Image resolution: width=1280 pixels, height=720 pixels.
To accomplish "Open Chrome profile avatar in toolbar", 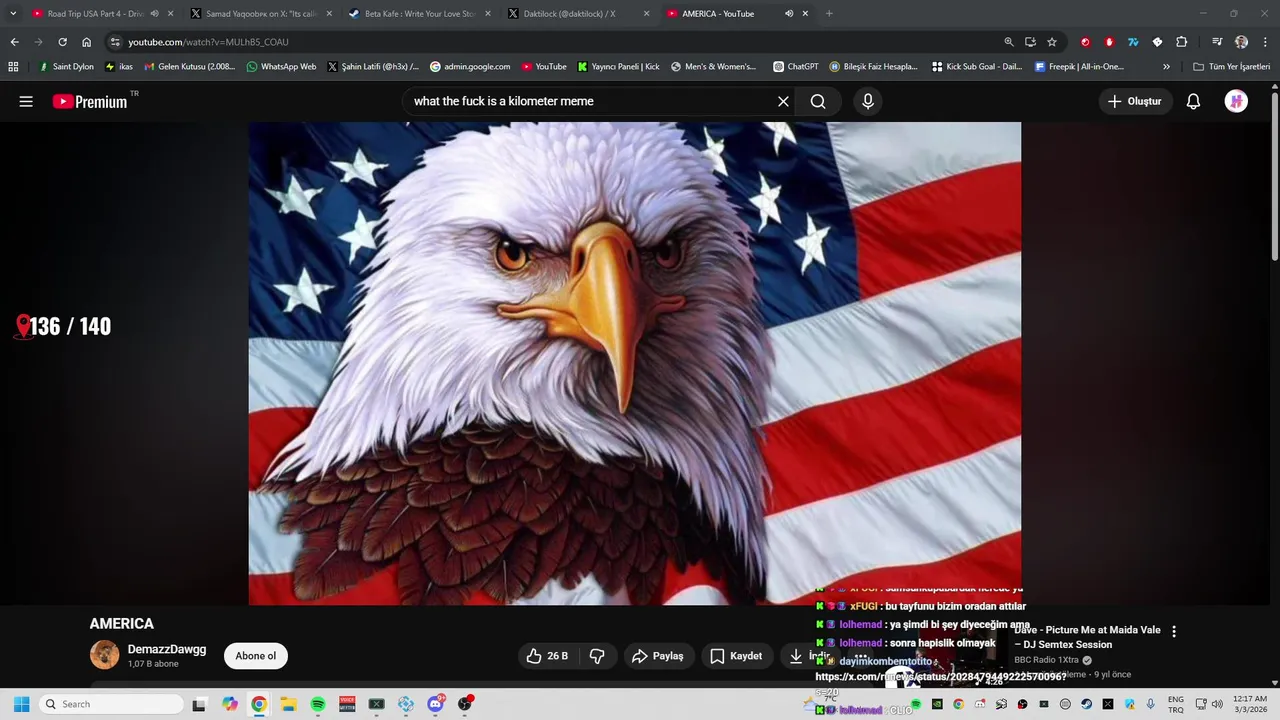I will [x=1241, y=42].
